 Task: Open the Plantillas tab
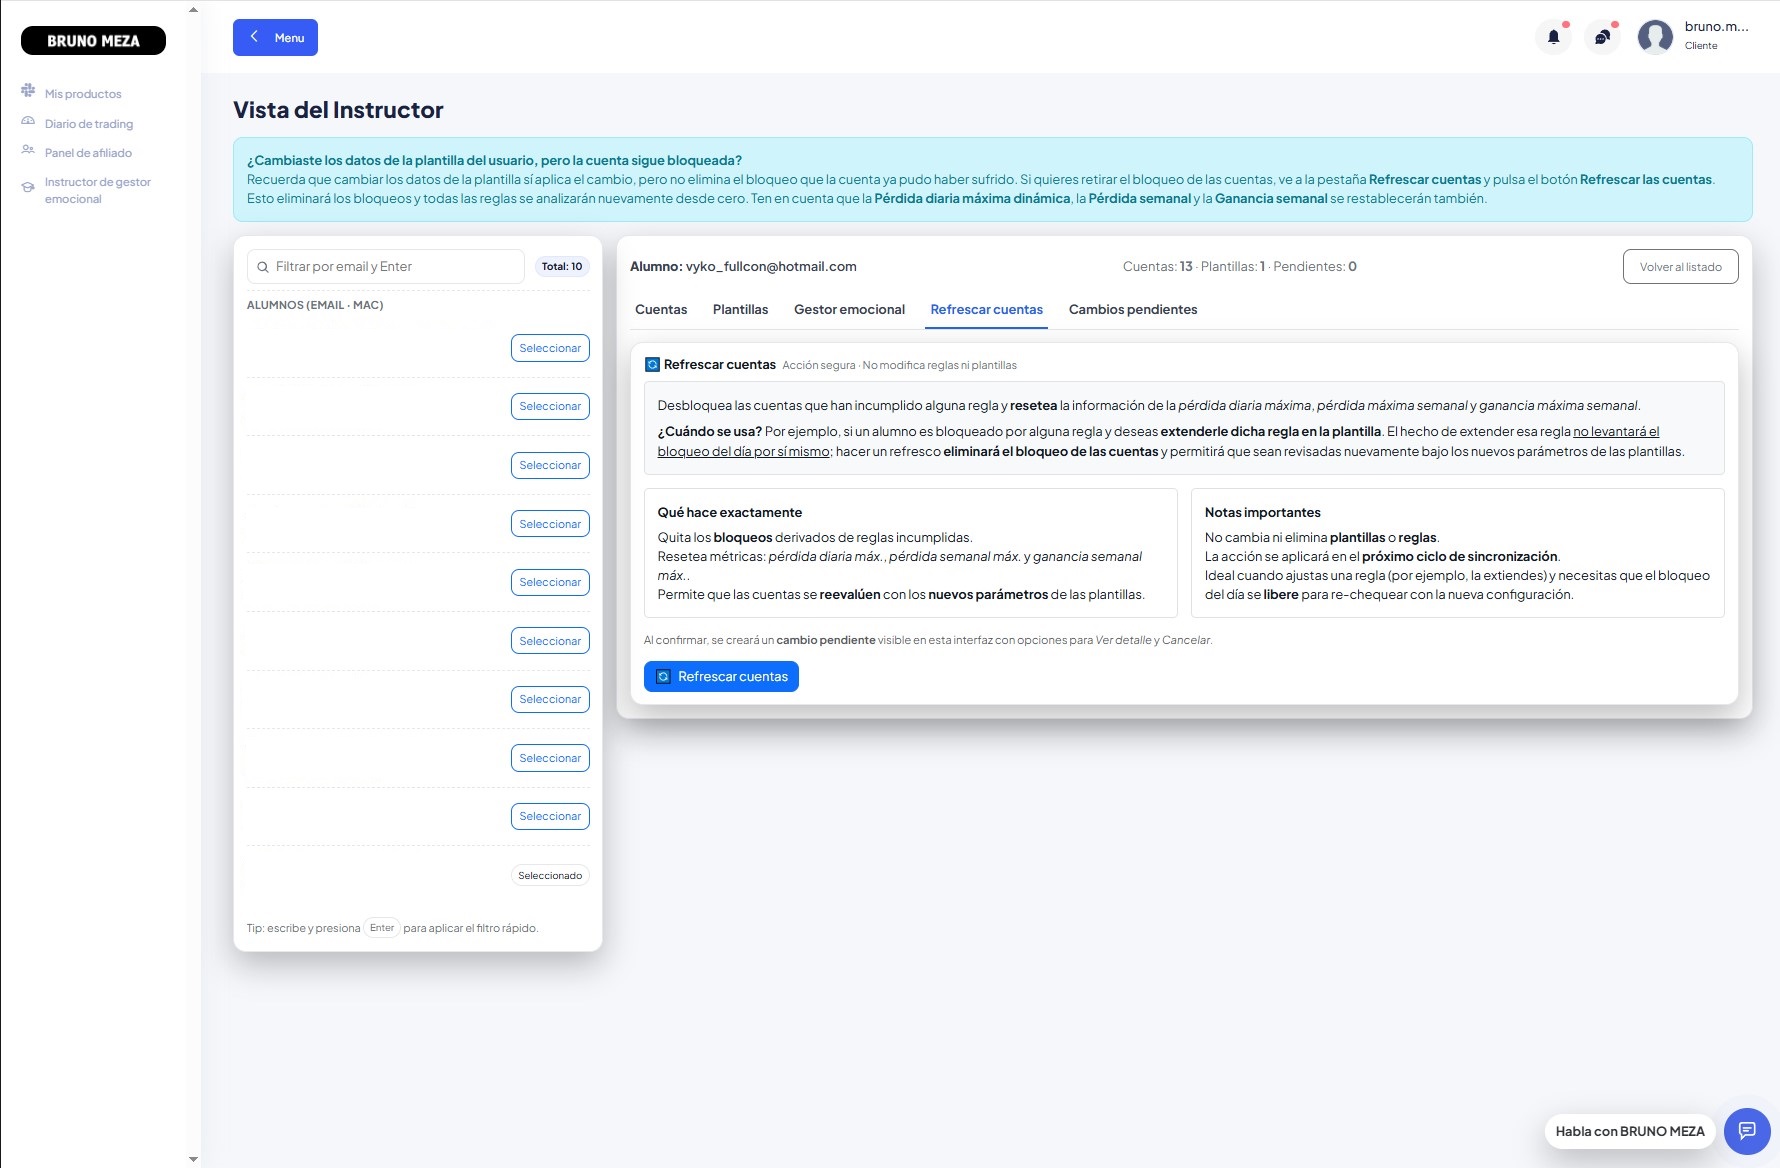coord(740,310)
